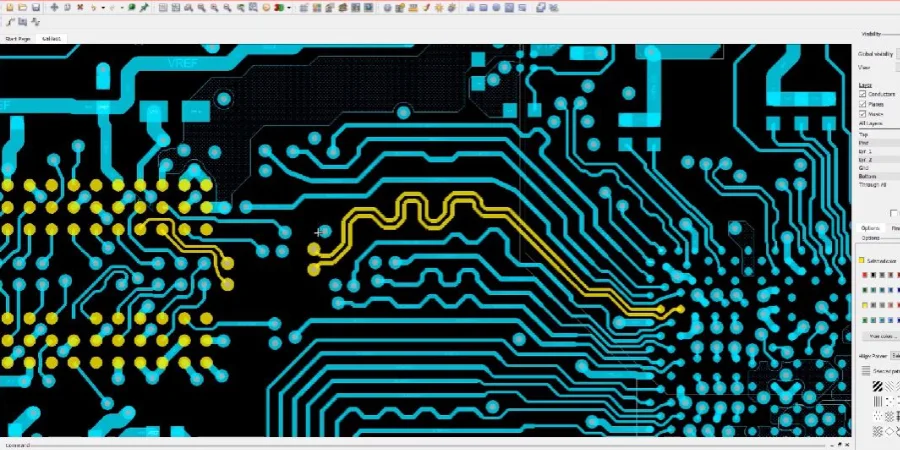900x450 pixels.
Task: Open the 3D view dropdown arrow
Action: pos(289,8)
